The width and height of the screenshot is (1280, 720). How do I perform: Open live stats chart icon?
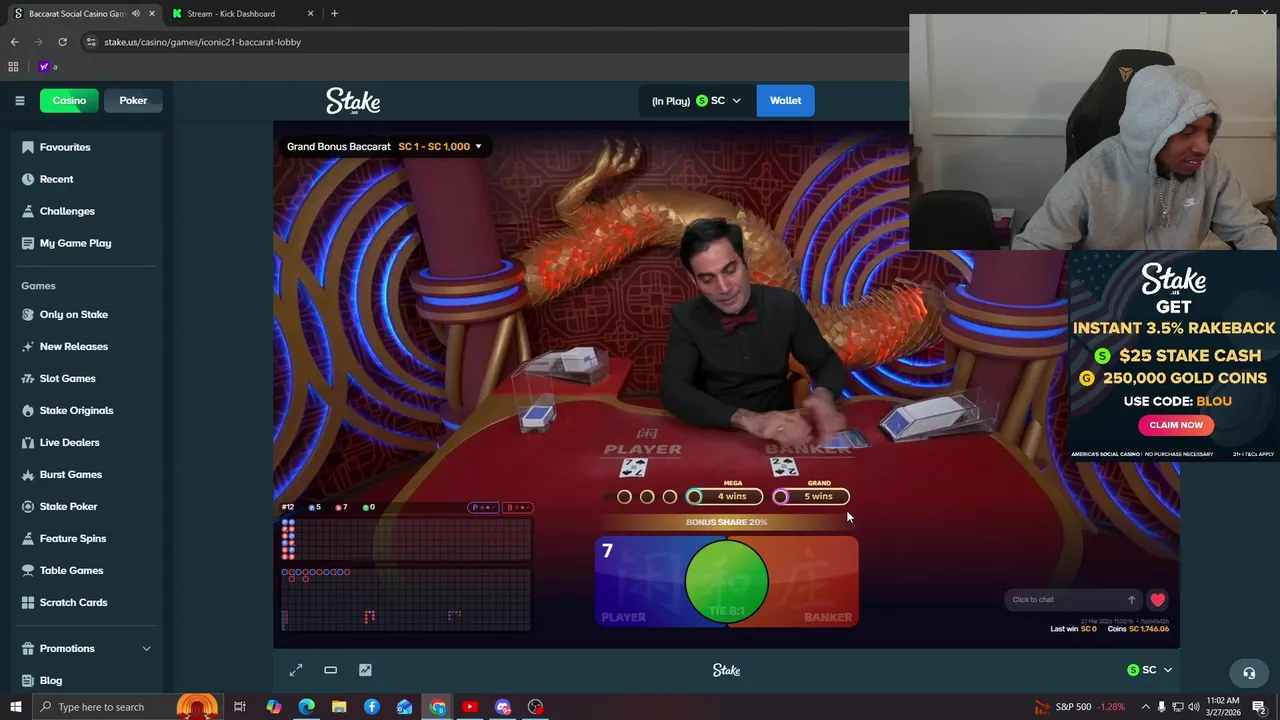(365, 670)
